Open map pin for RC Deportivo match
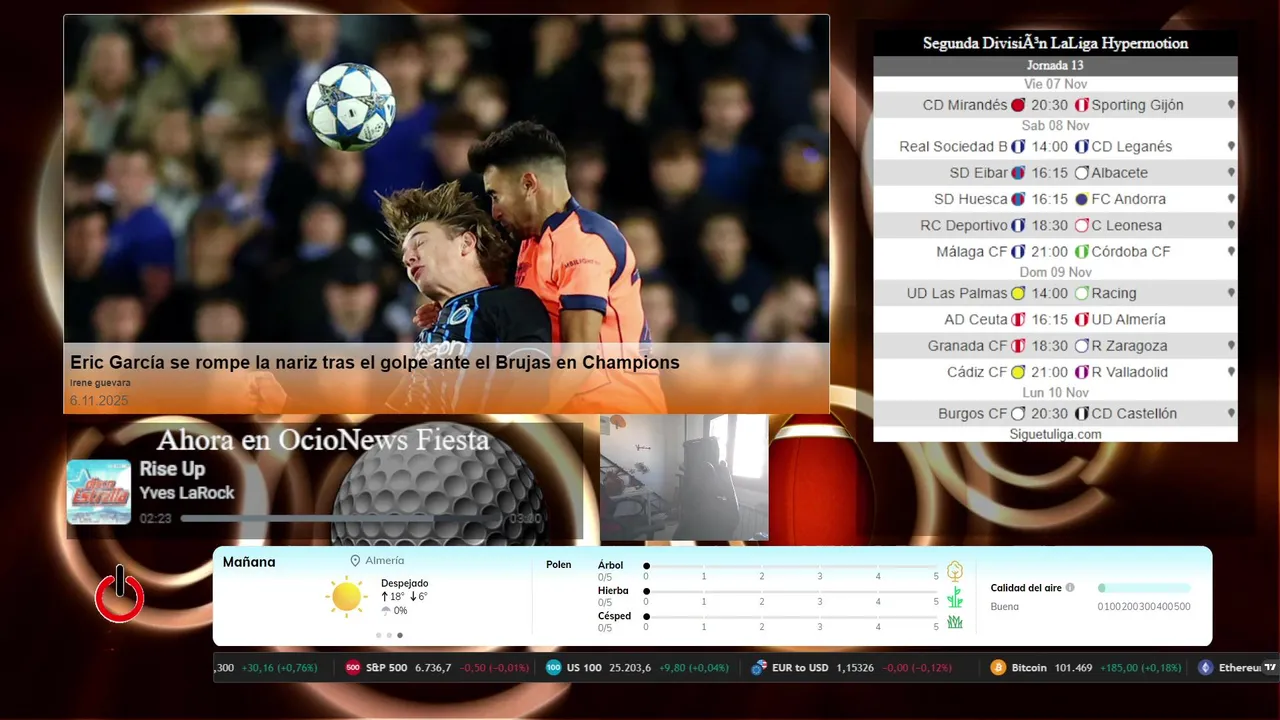 (1231, 225)
